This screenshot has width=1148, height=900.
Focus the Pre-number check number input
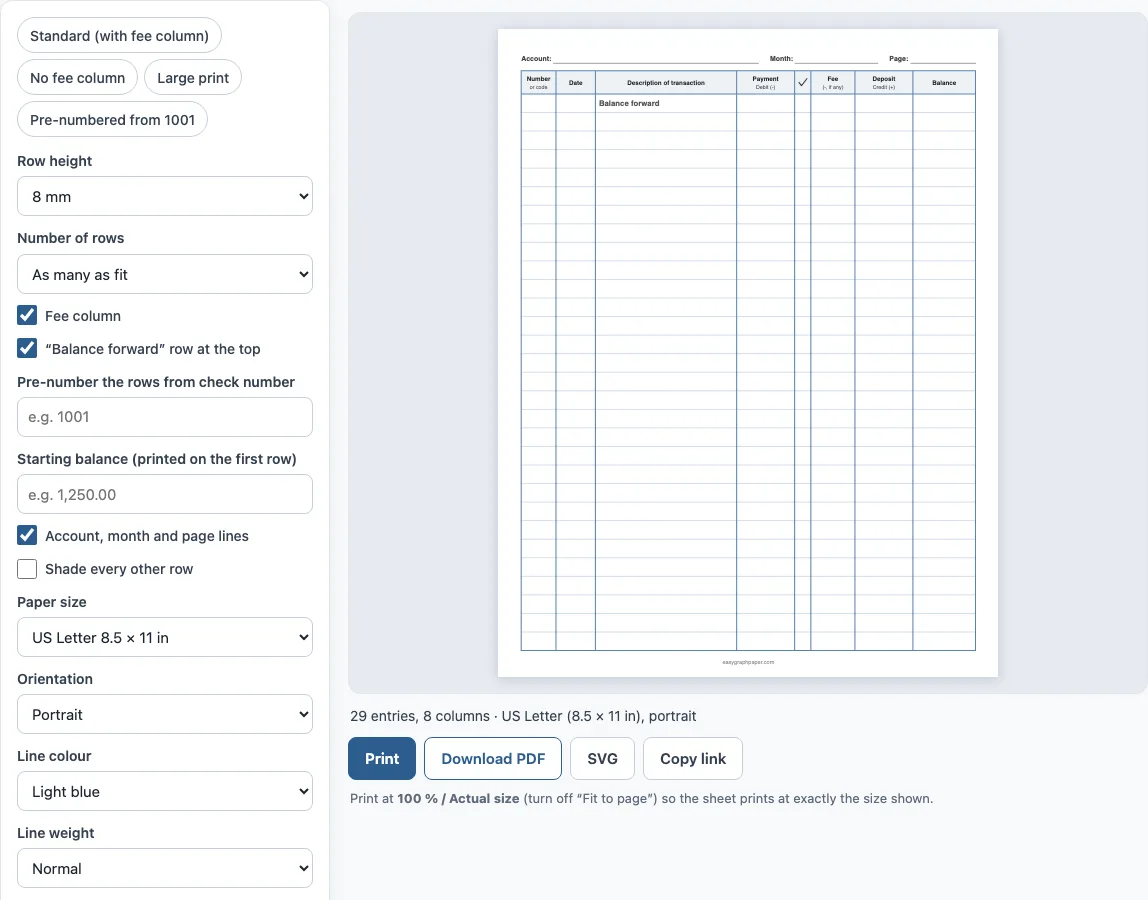(165, 417)
